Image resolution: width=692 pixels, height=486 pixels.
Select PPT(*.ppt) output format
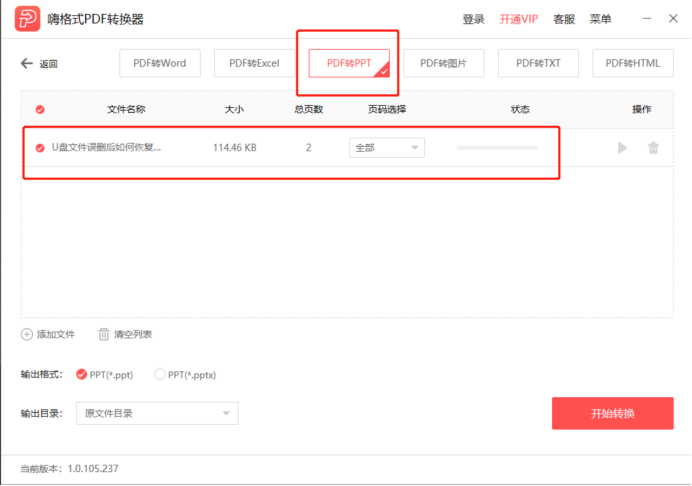pyautogui.click(x=81, y=374)
